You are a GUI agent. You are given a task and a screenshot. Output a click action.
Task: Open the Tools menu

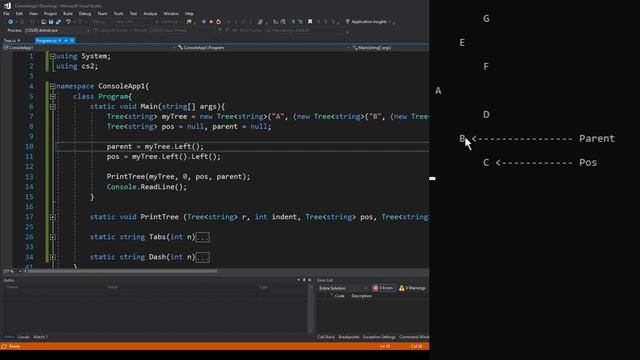tap(118, 13)
